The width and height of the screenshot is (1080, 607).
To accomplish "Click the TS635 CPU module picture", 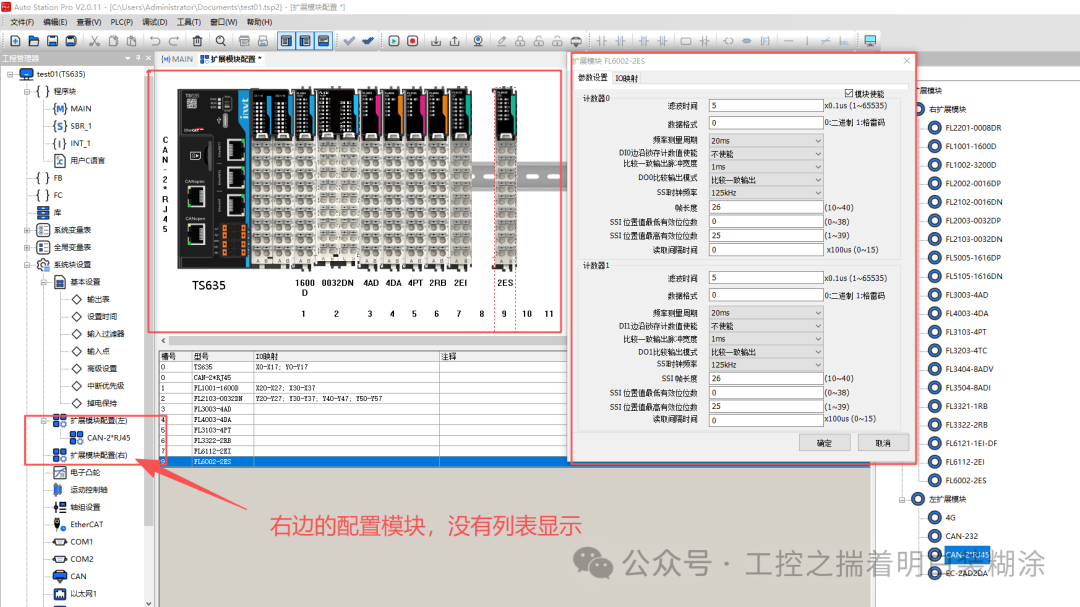I will point(214,178).
